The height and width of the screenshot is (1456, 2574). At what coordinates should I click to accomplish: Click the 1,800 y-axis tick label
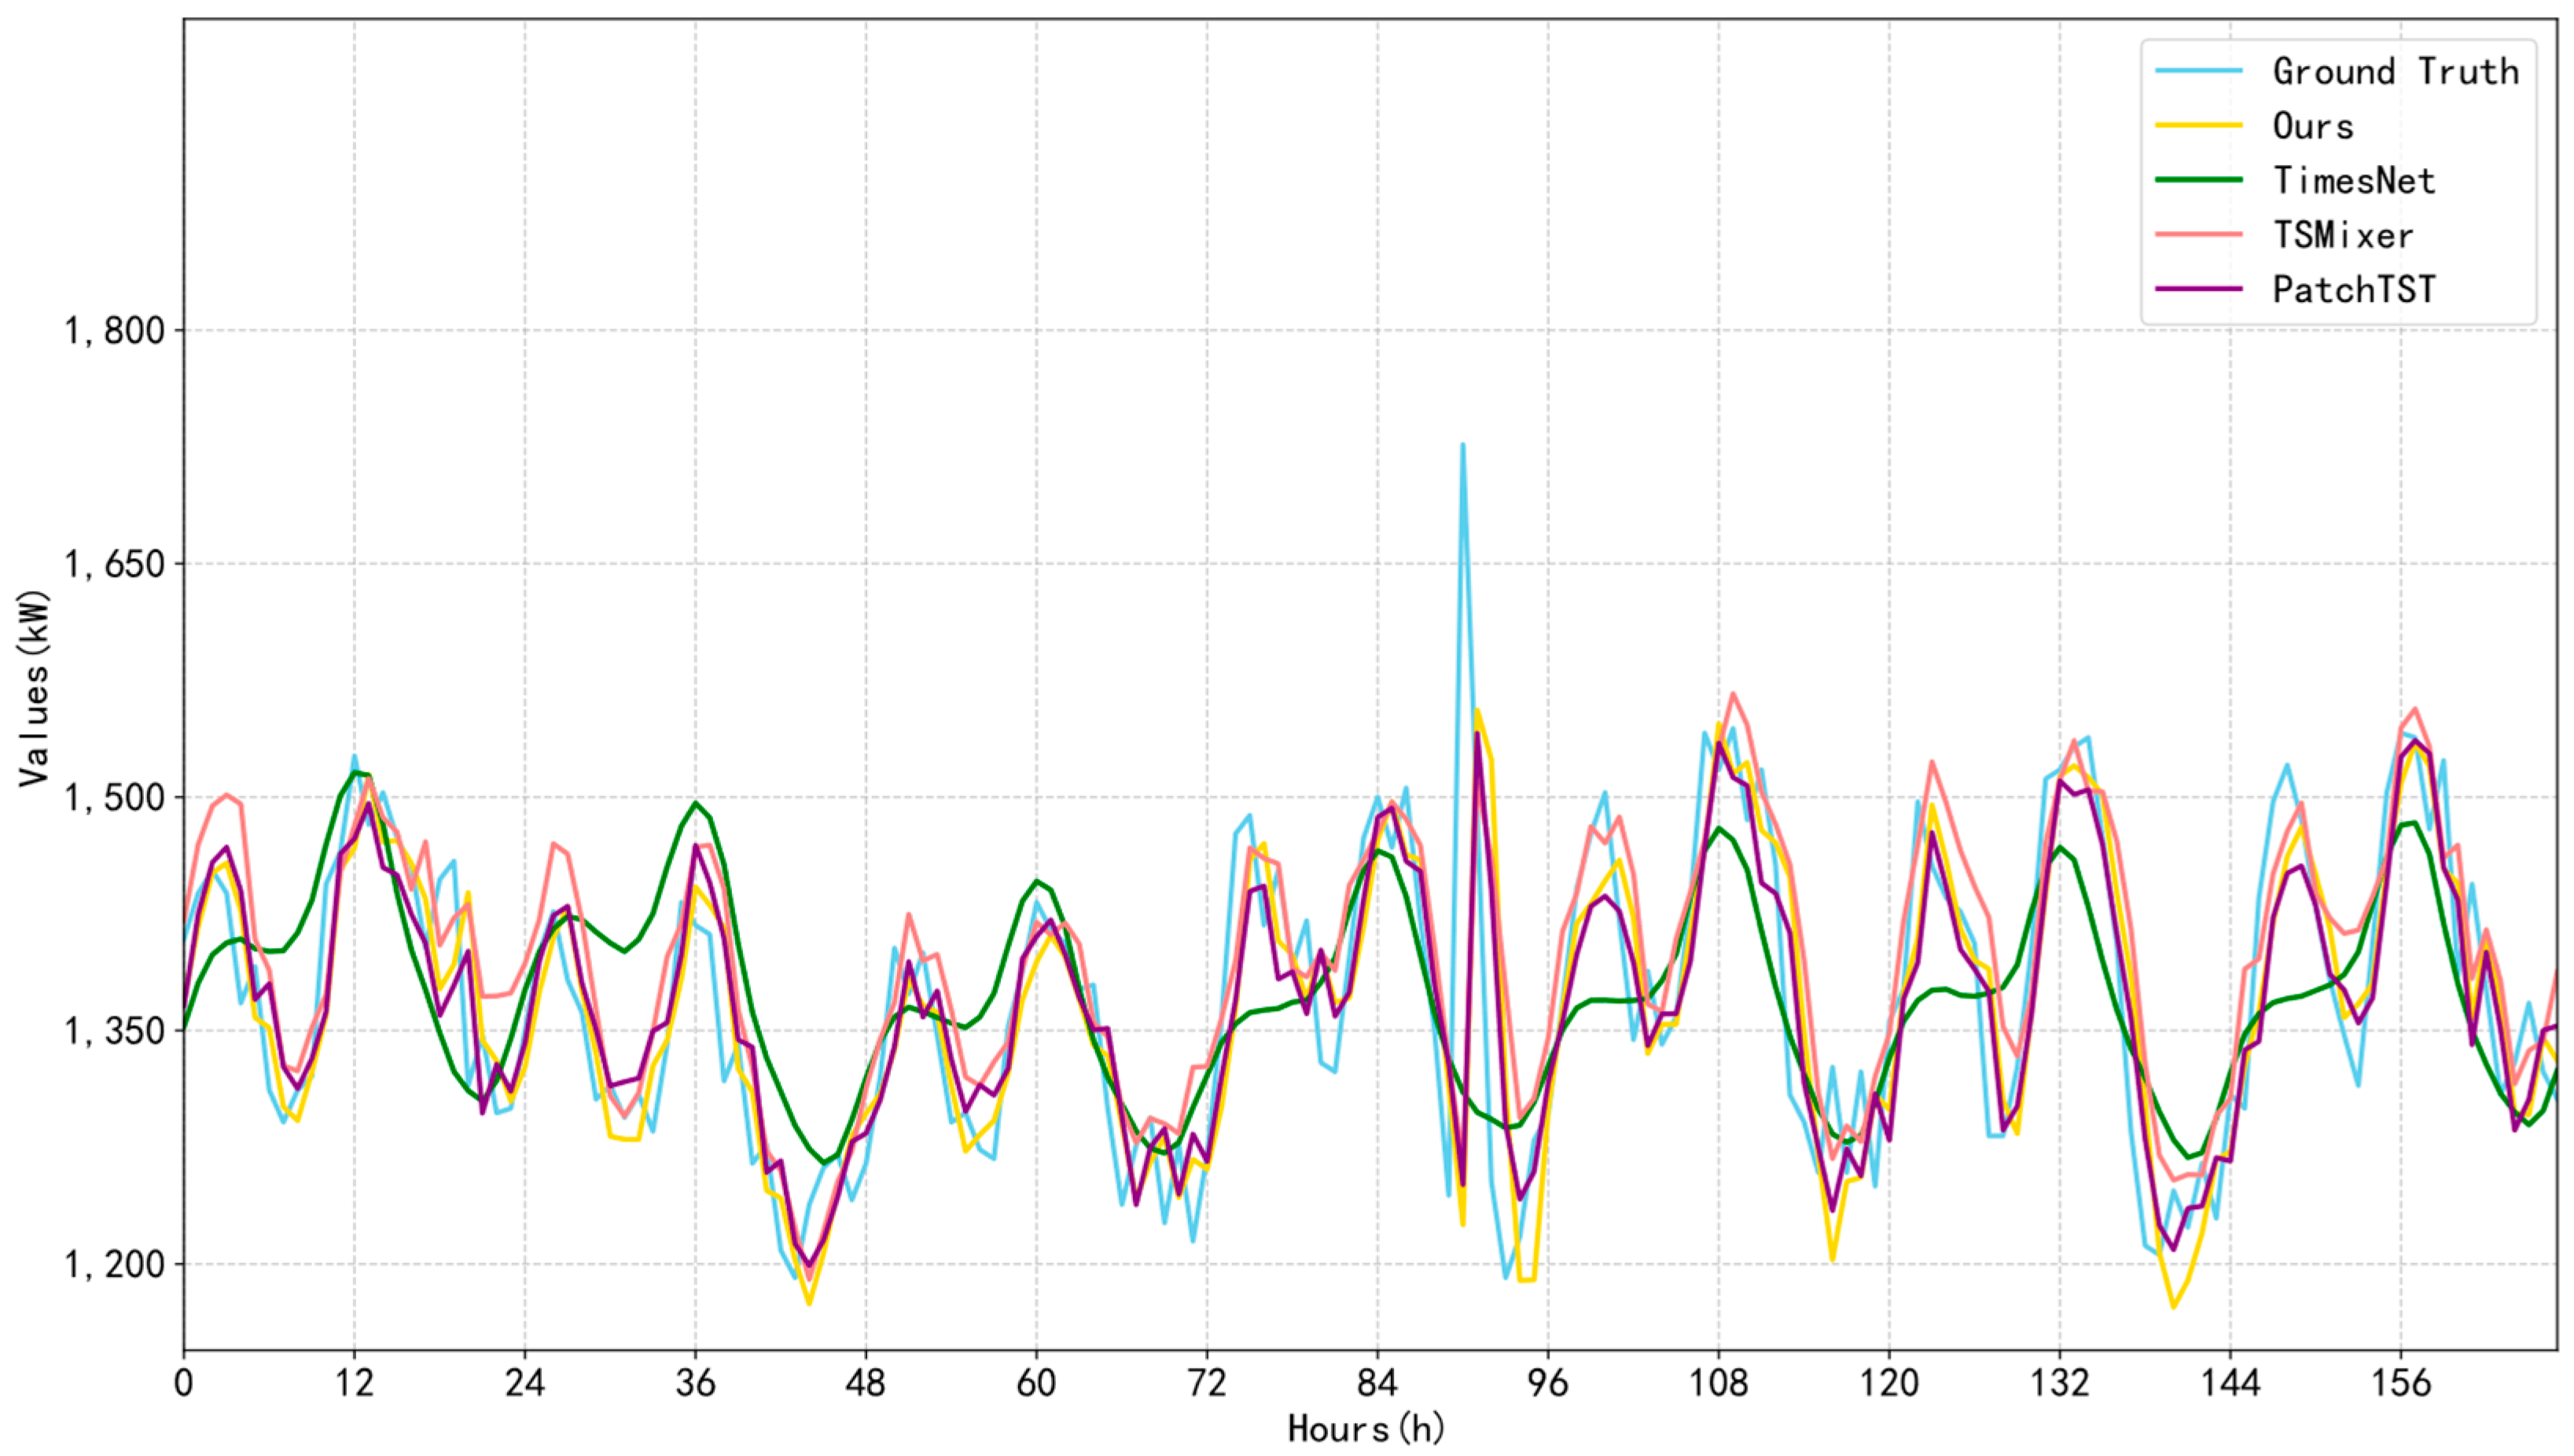114,330
